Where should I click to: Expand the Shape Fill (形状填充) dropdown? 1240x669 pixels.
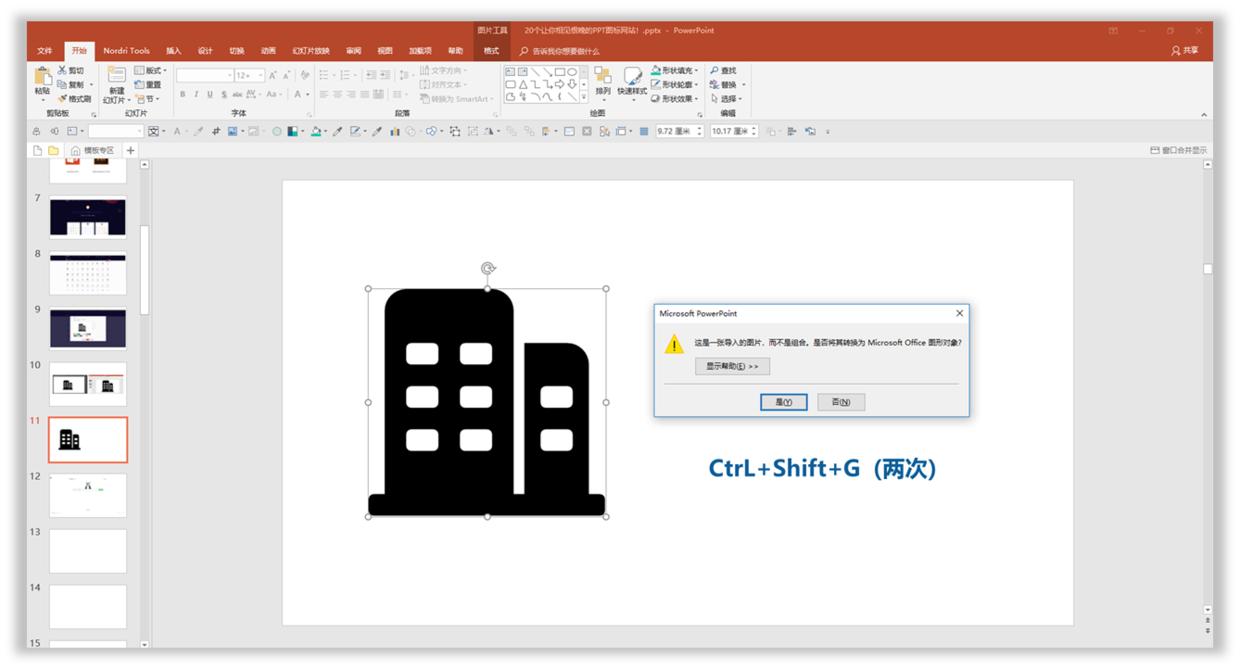tap(675, 70)
